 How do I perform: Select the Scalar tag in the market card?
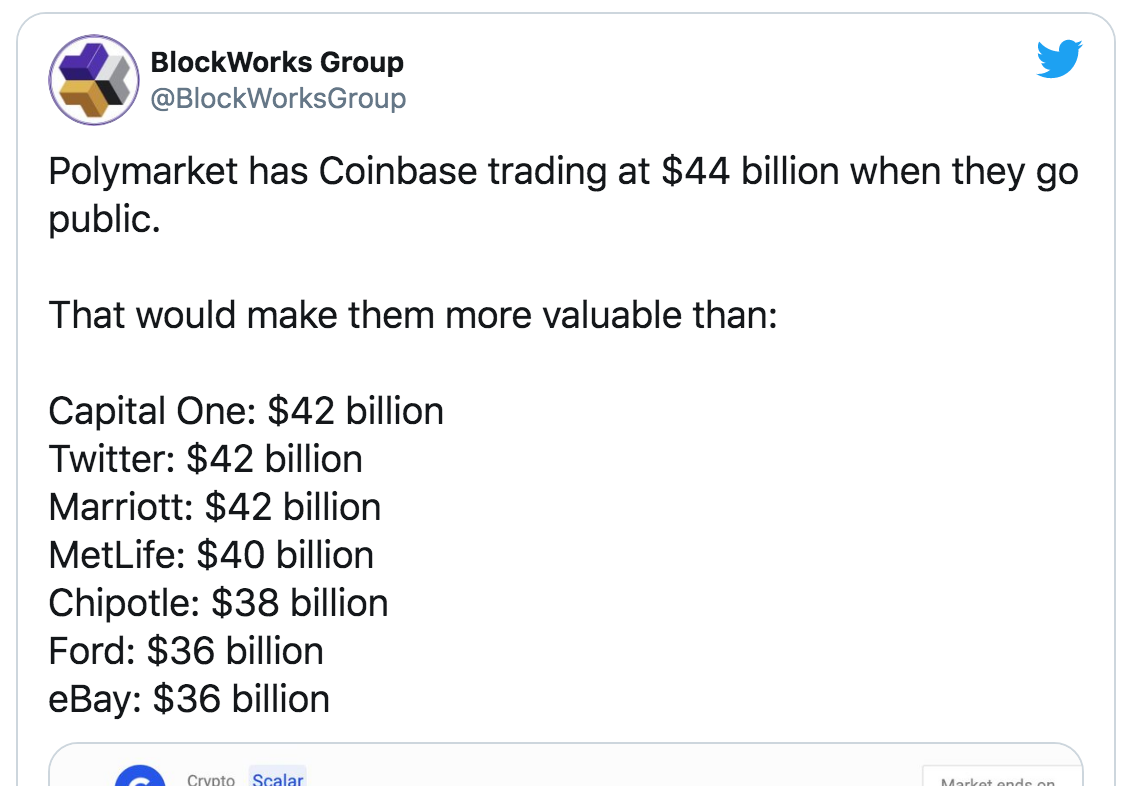tap(278, 777)
